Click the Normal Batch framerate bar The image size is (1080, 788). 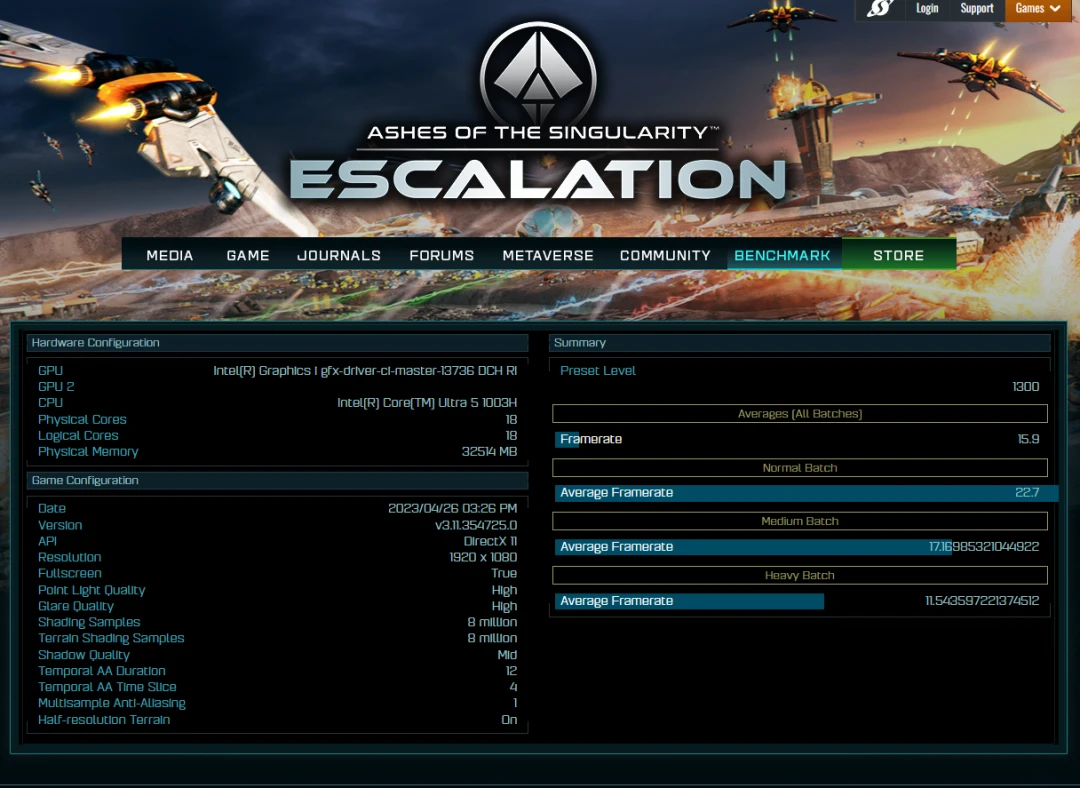(807, 492)
